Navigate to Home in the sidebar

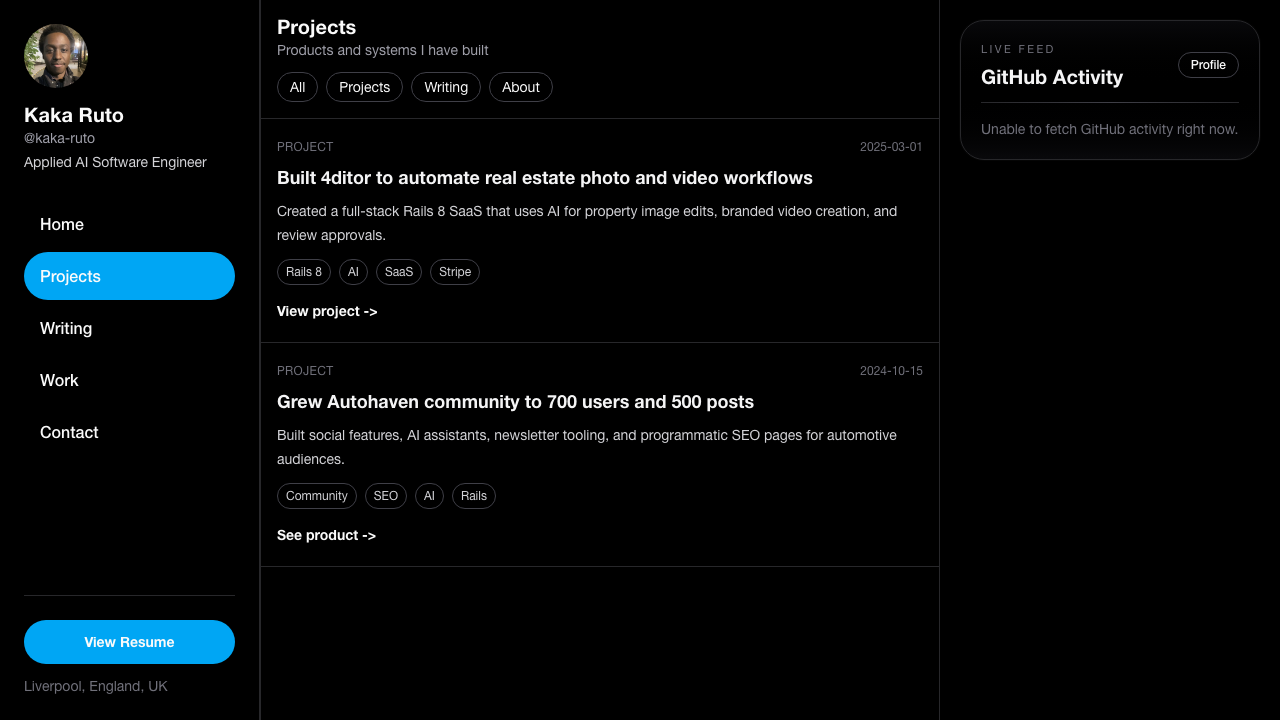pyautogui.click(x=62, y=224)
